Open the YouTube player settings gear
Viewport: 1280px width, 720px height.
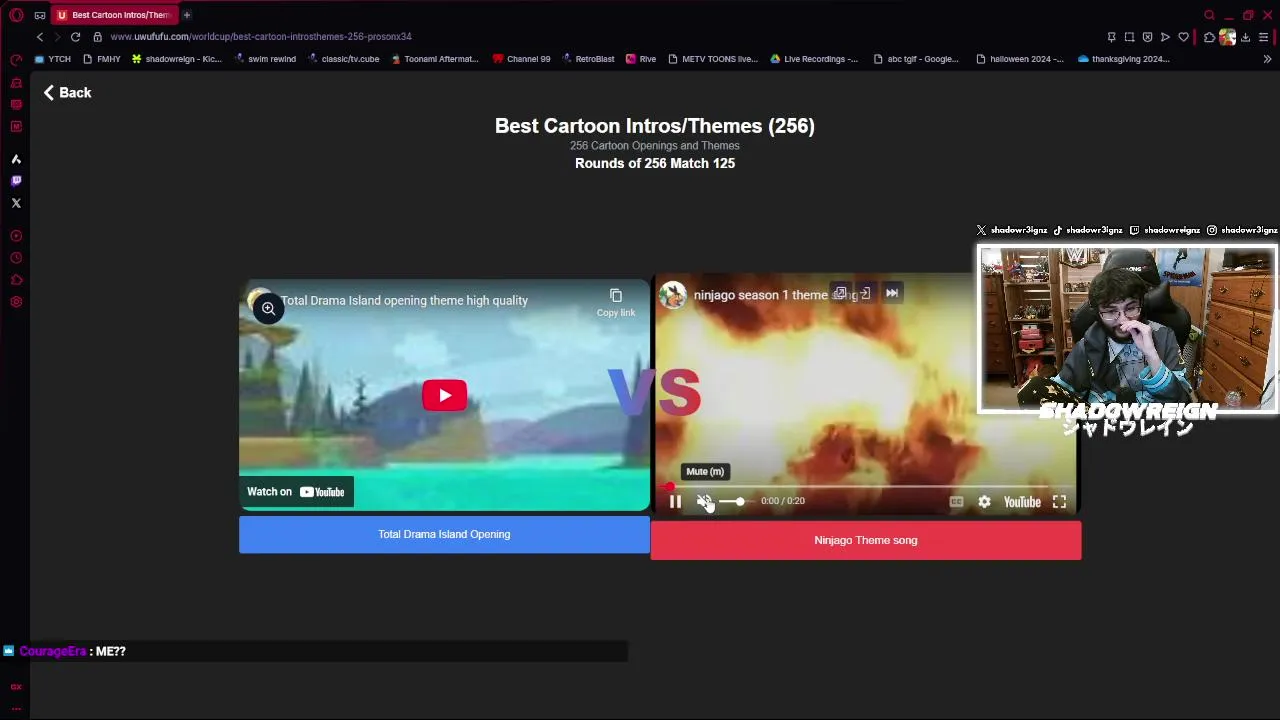pyautogui.click(x=984, y=502)
